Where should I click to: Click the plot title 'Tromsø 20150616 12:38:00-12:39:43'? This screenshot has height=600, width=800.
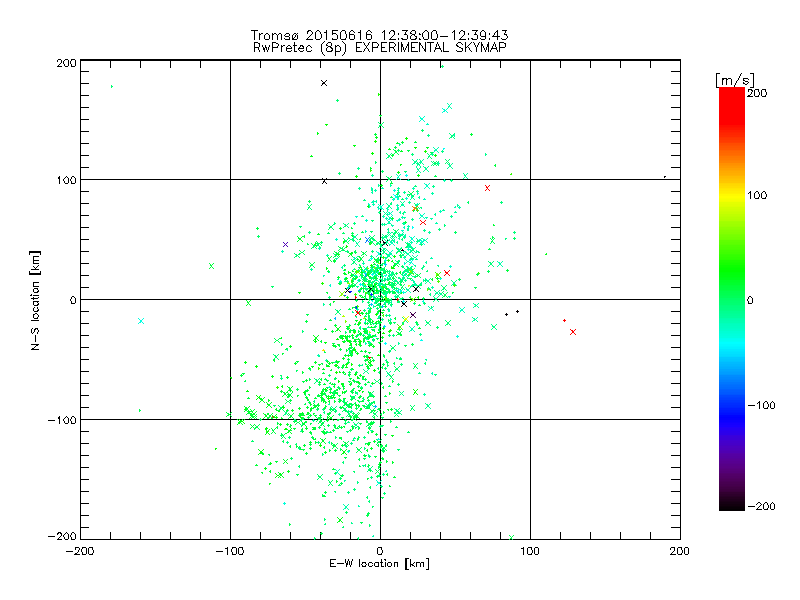point(380,35)
